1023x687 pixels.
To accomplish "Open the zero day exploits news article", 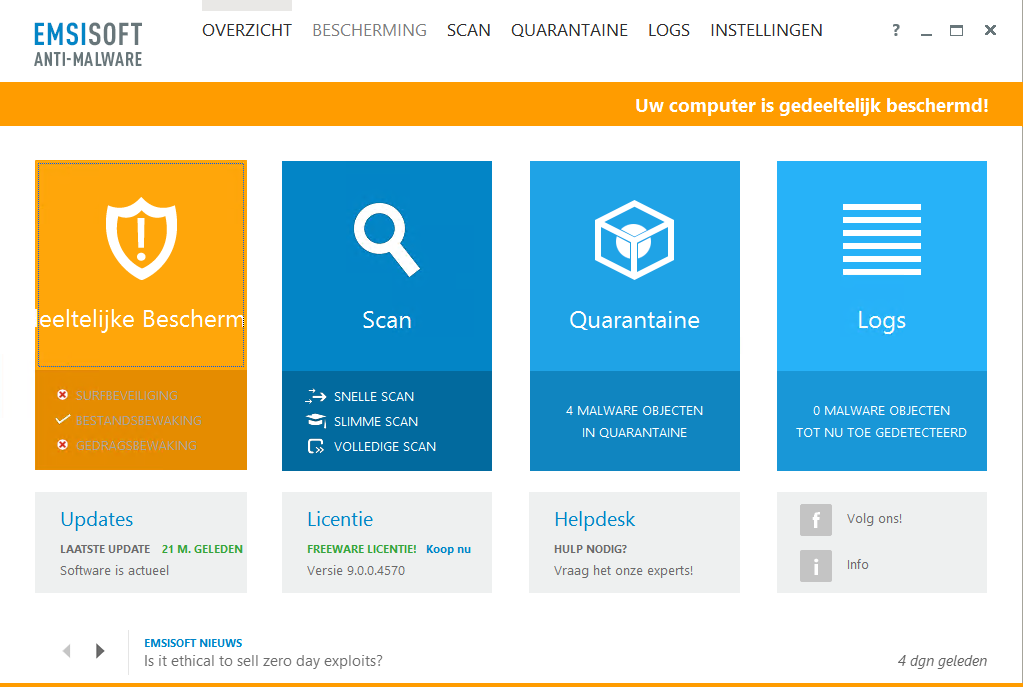I will click(263, 661).
